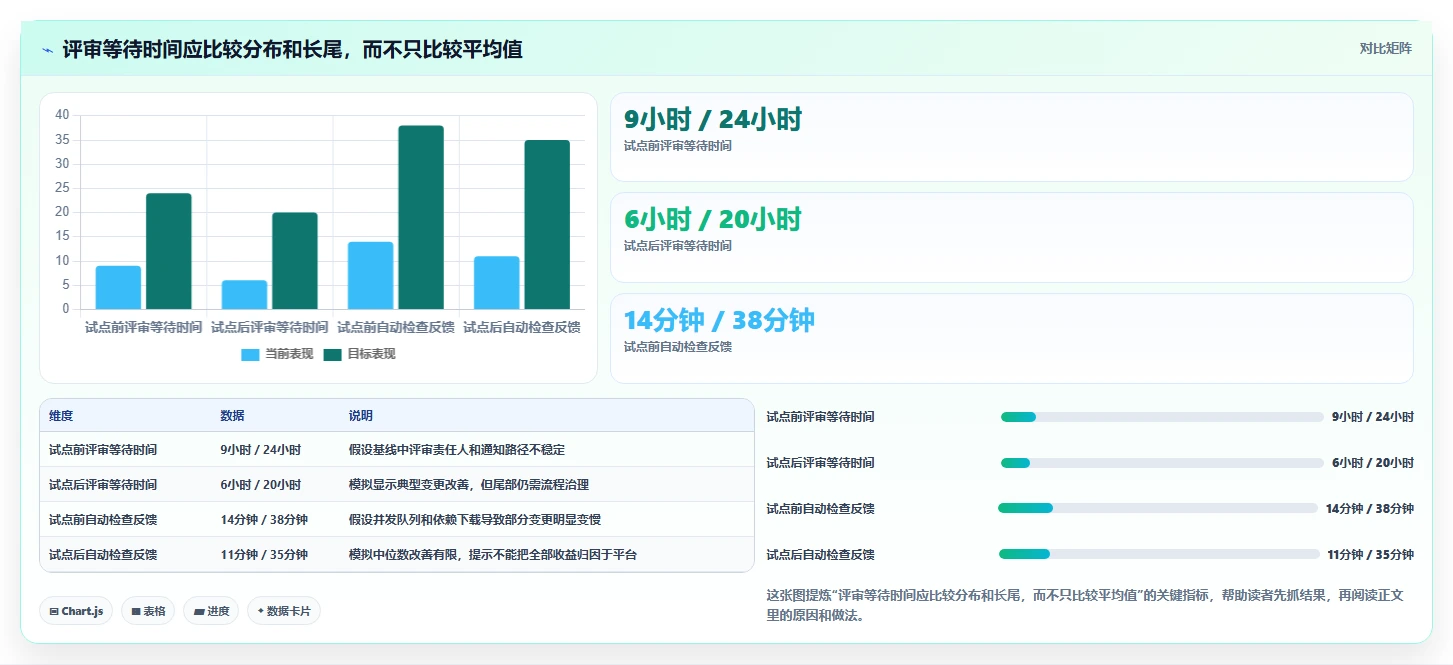Click the note 假设基线中评审责任人和通知路径不稳定
Viewport: 1453px width, 665px height.
[457, 450]
